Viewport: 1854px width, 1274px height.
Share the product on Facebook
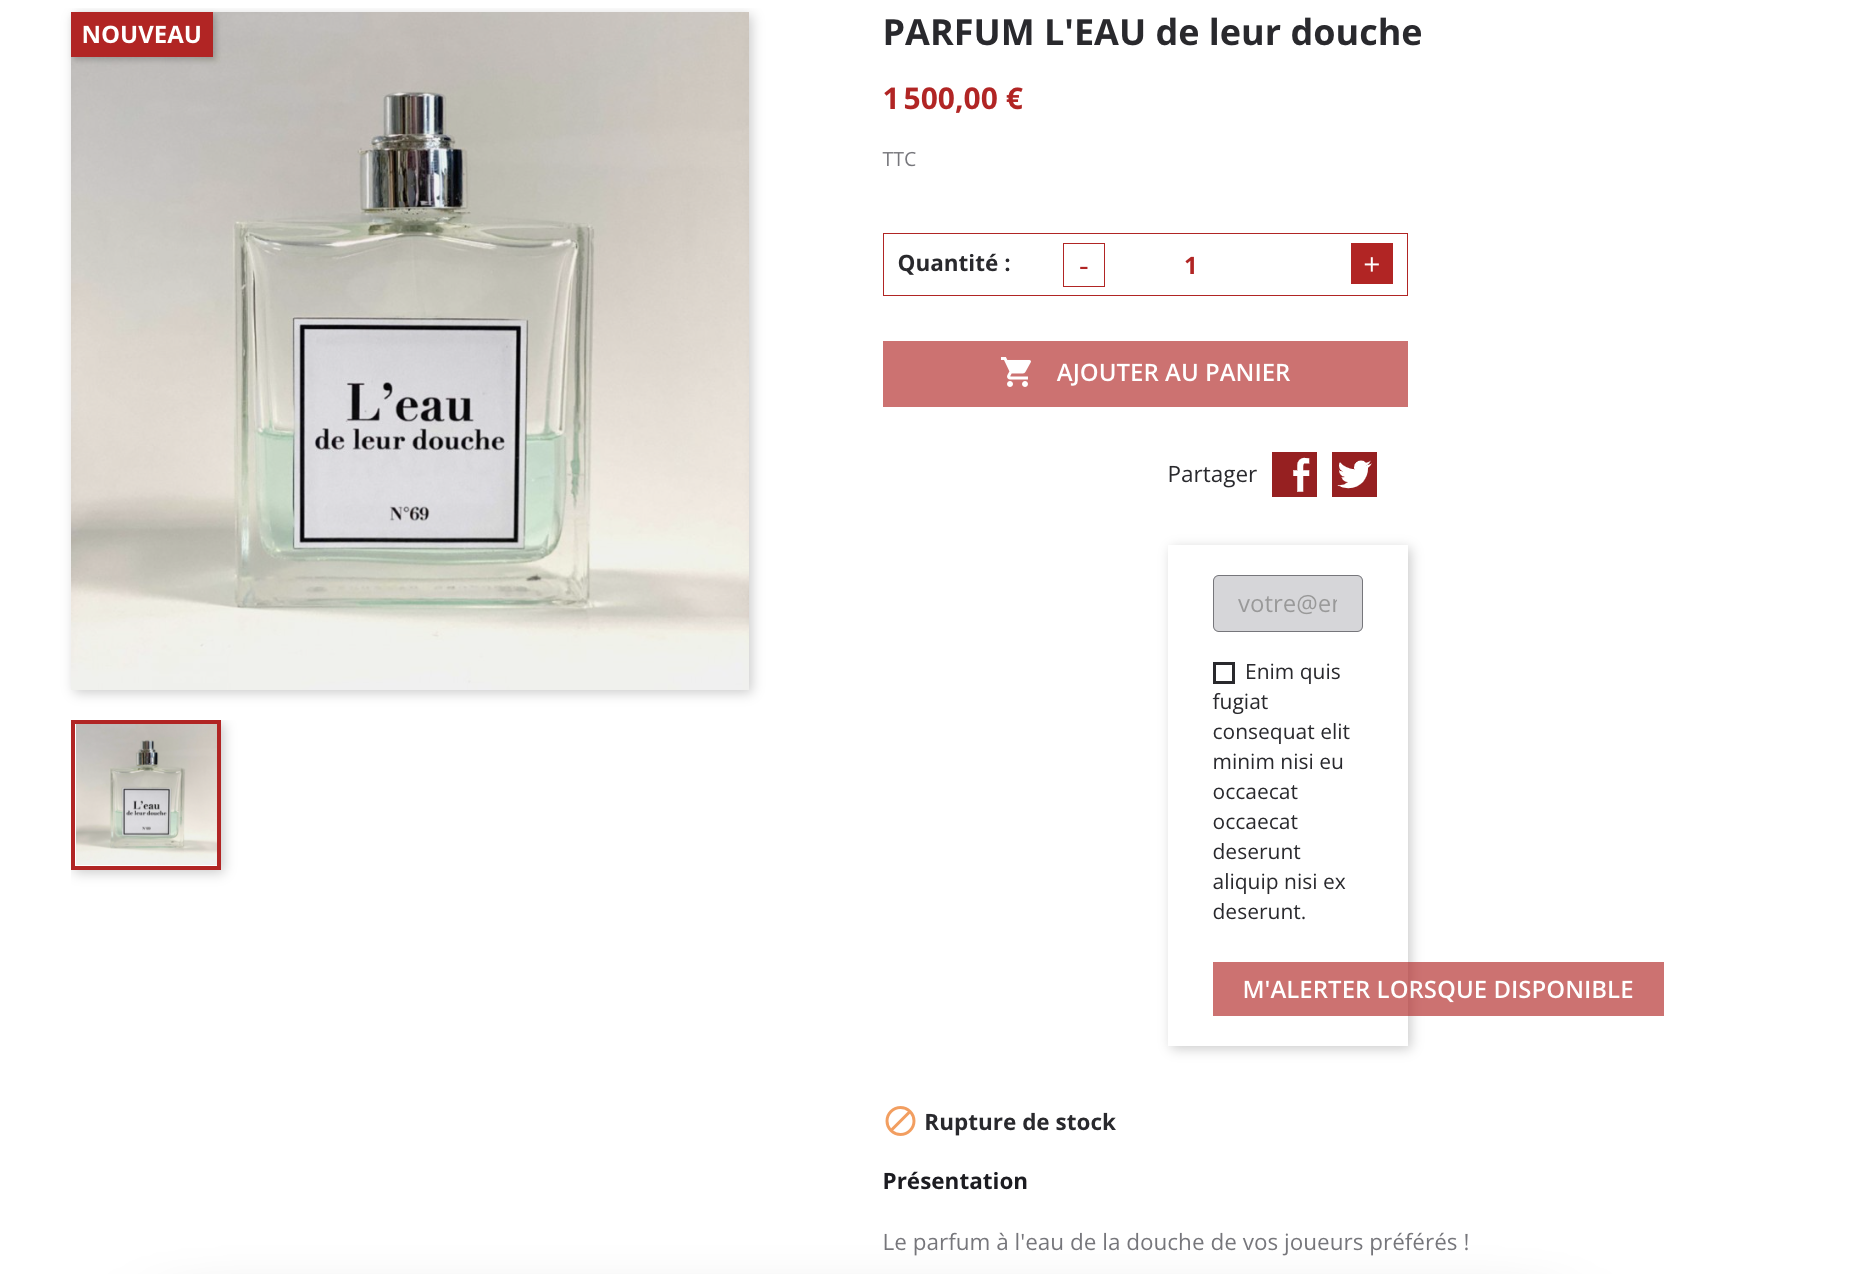tap(1294, 474)
